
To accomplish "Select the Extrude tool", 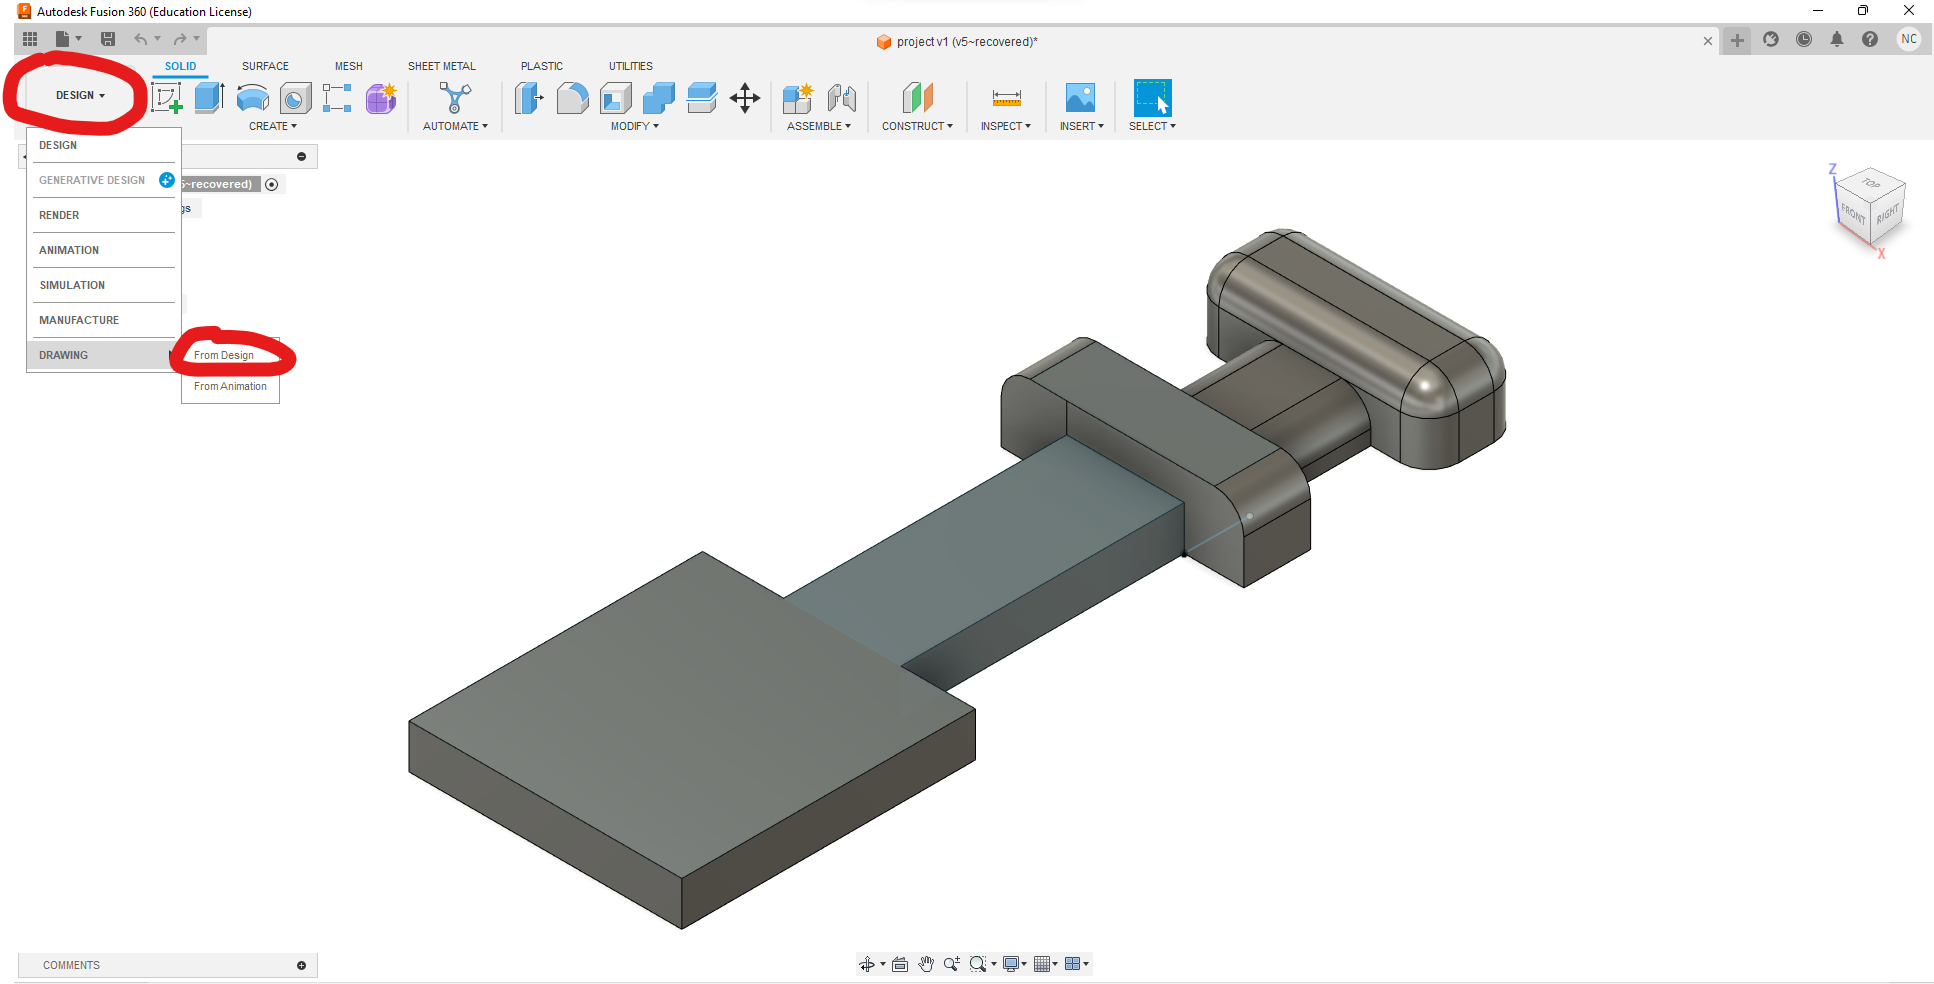I will pyautogui.click(x=209, y=98).
